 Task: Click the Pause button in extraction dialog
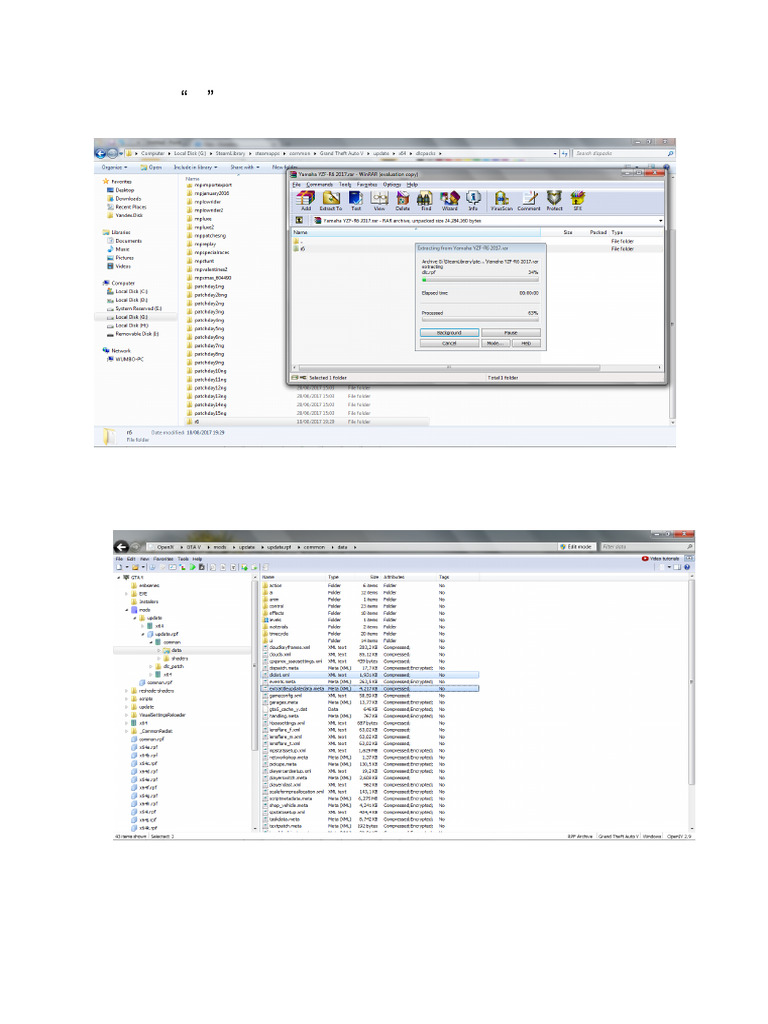[x=511, y=332]
